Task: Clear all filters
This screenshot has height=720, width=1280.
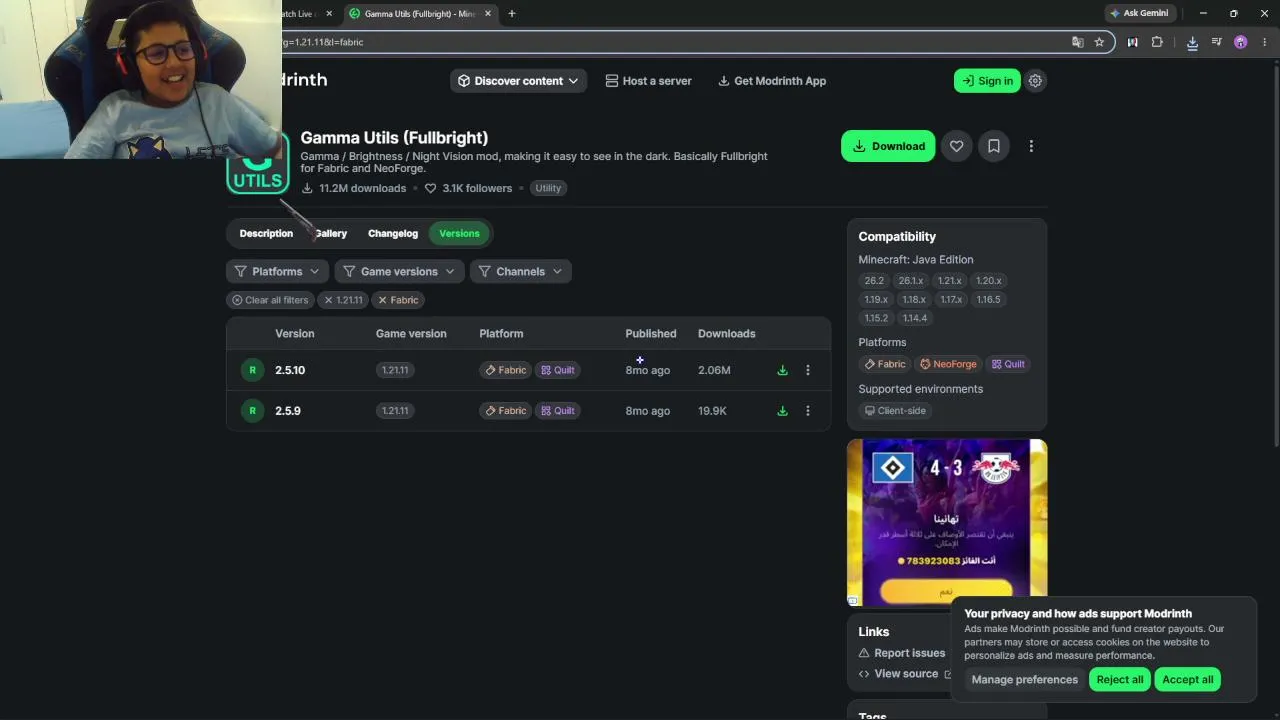Action: (x=270, y=300)
